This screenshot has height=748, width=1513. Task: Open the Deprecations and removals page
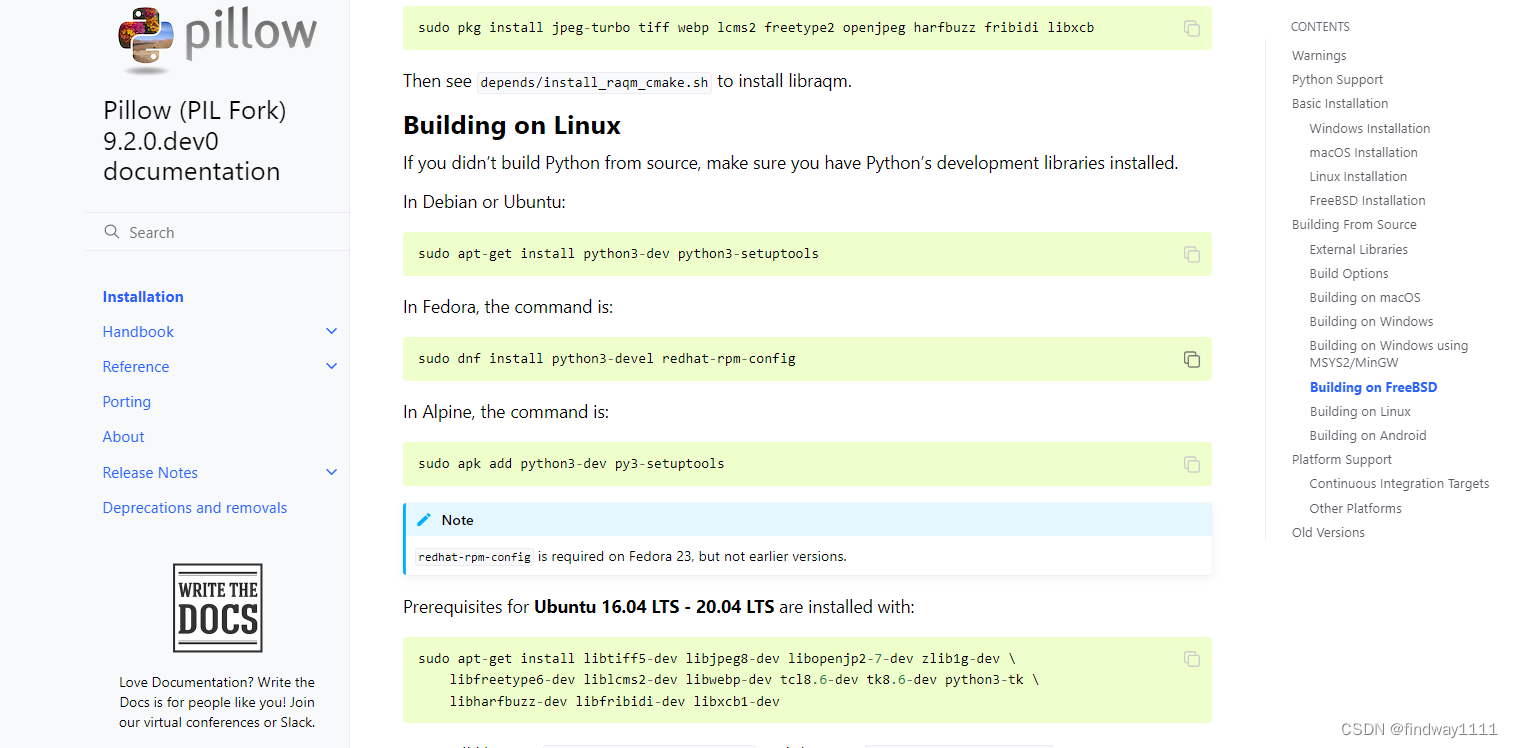[x=195, y=507]
